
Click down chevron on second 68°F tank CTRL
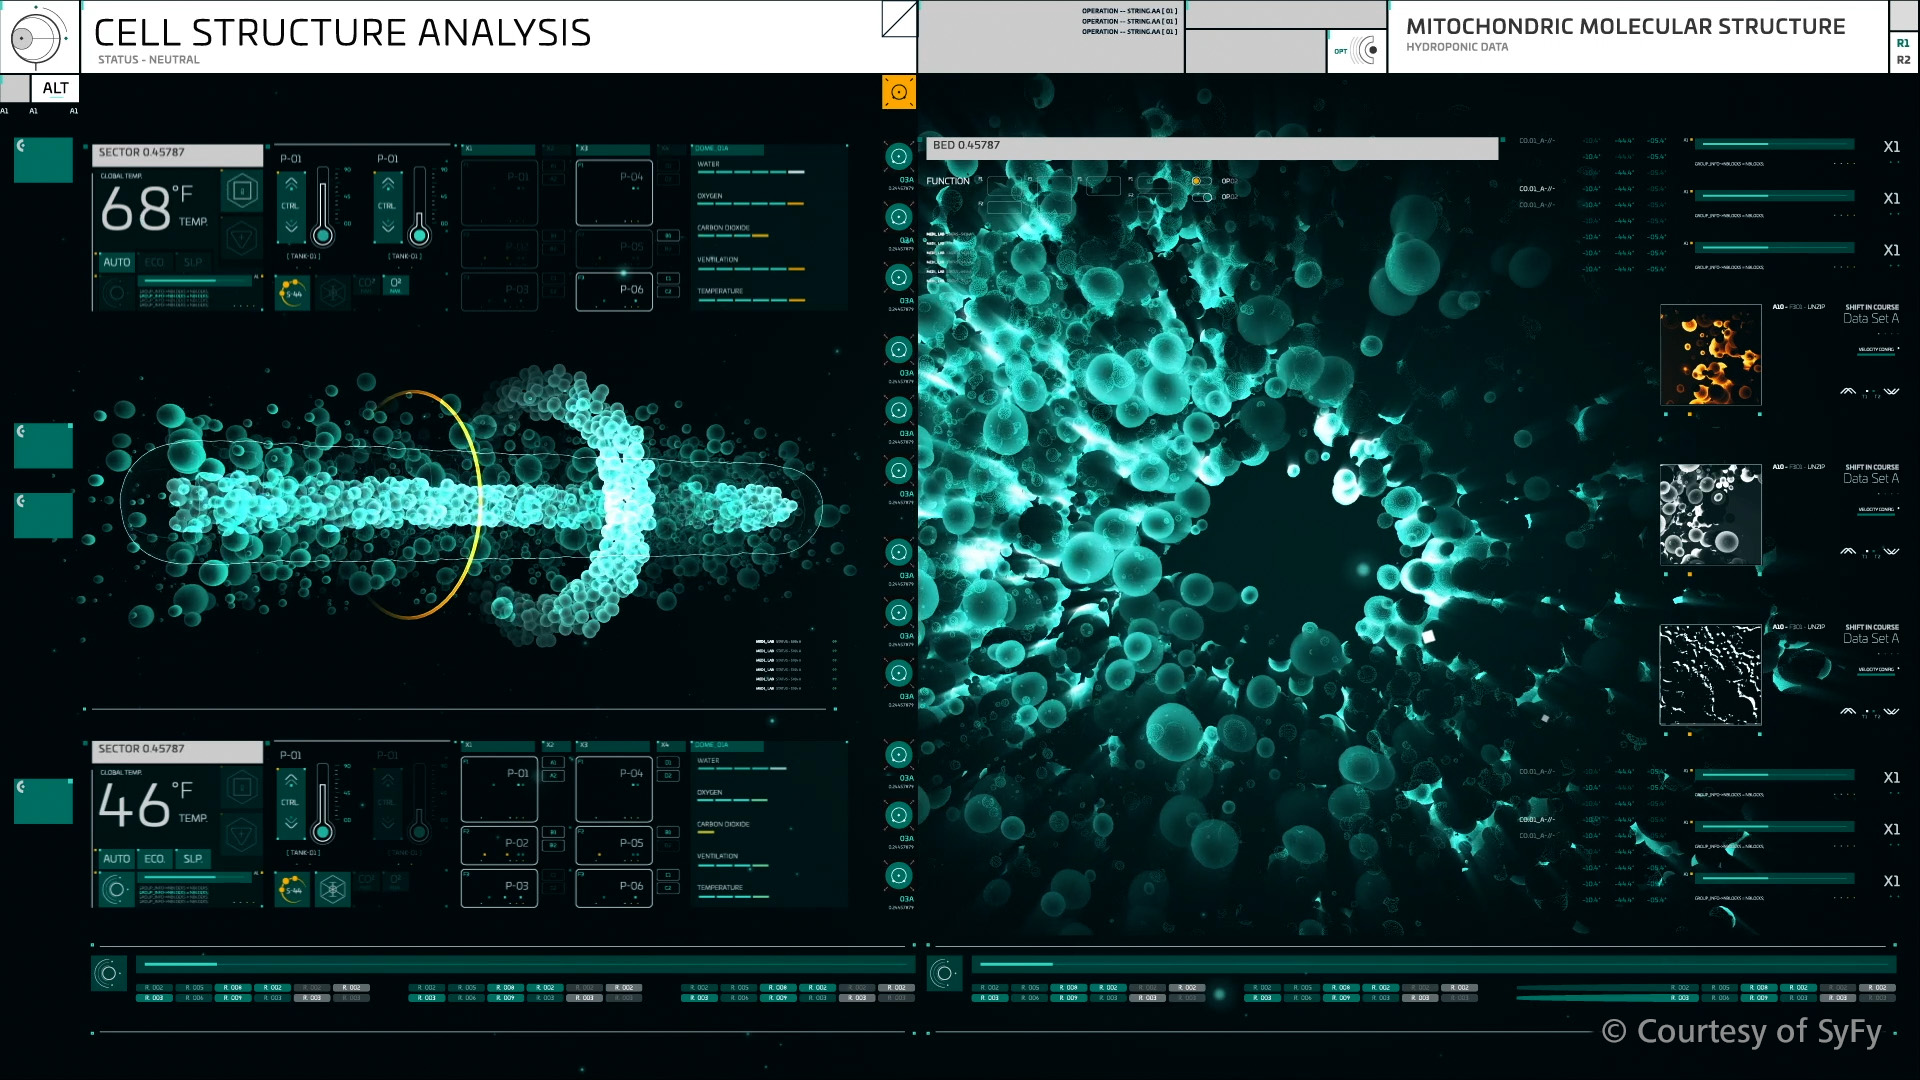tap(388, 226)
